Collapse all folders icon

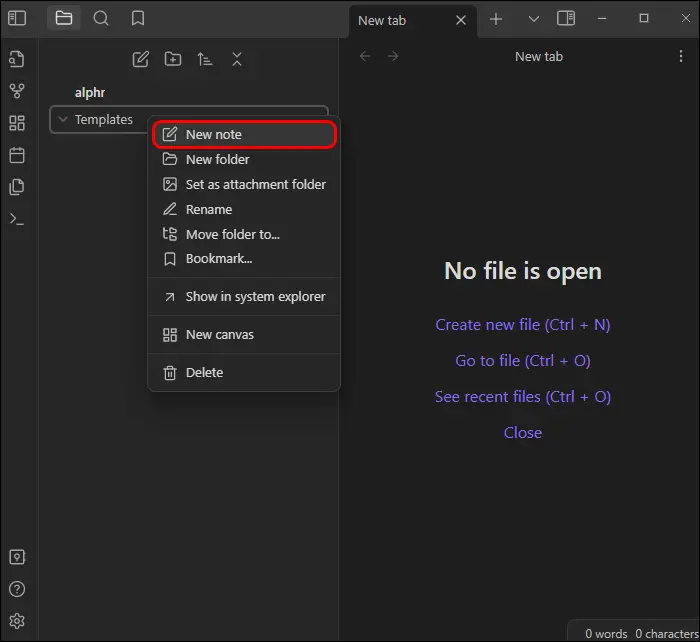point(237,59)
